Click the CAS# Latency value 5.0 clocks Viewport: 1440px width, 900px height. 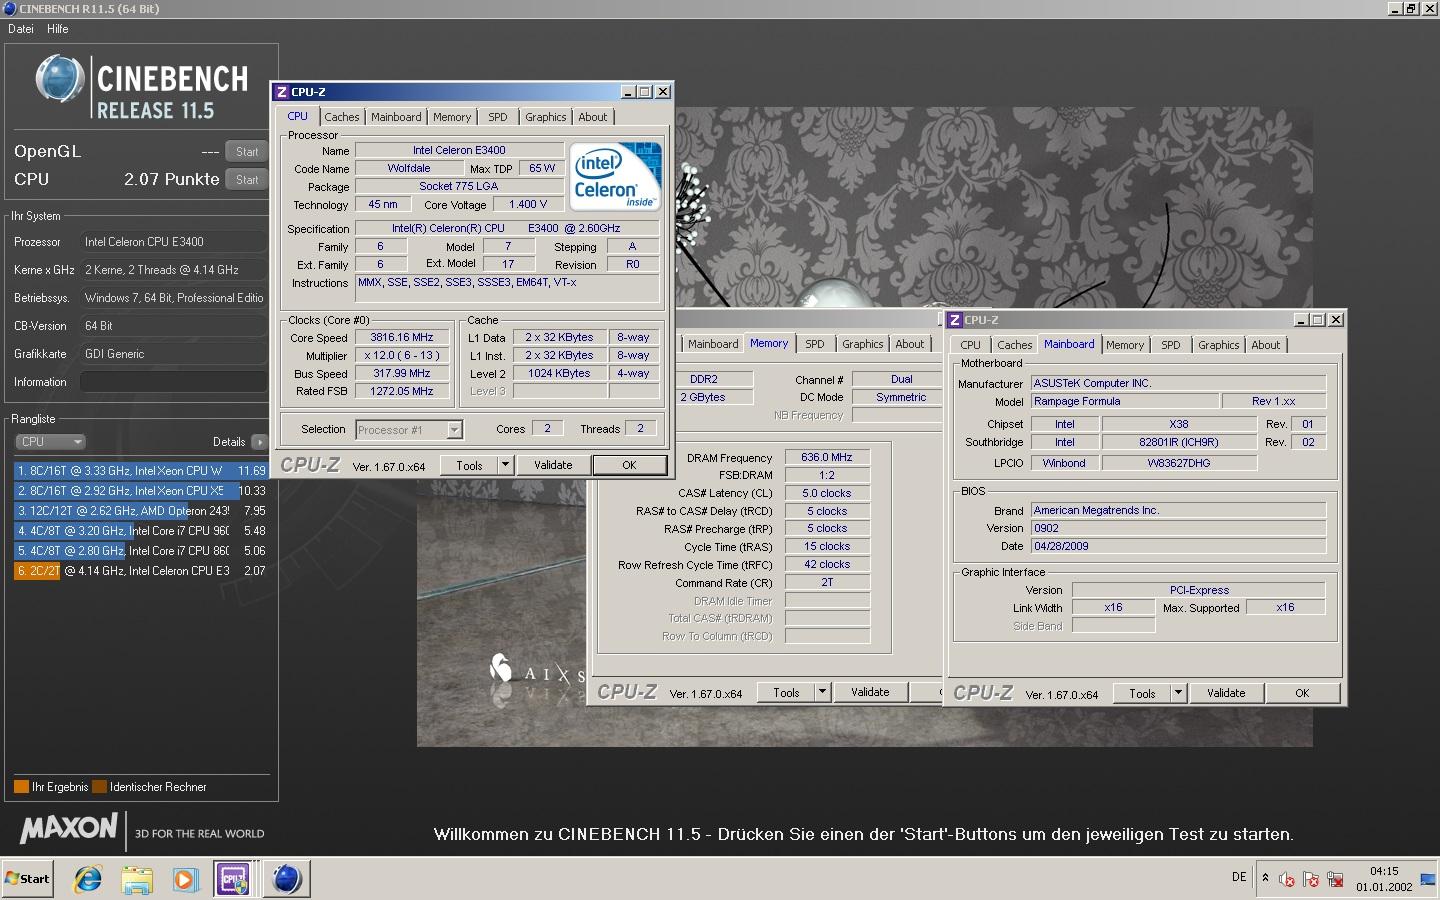coord(827,494)
